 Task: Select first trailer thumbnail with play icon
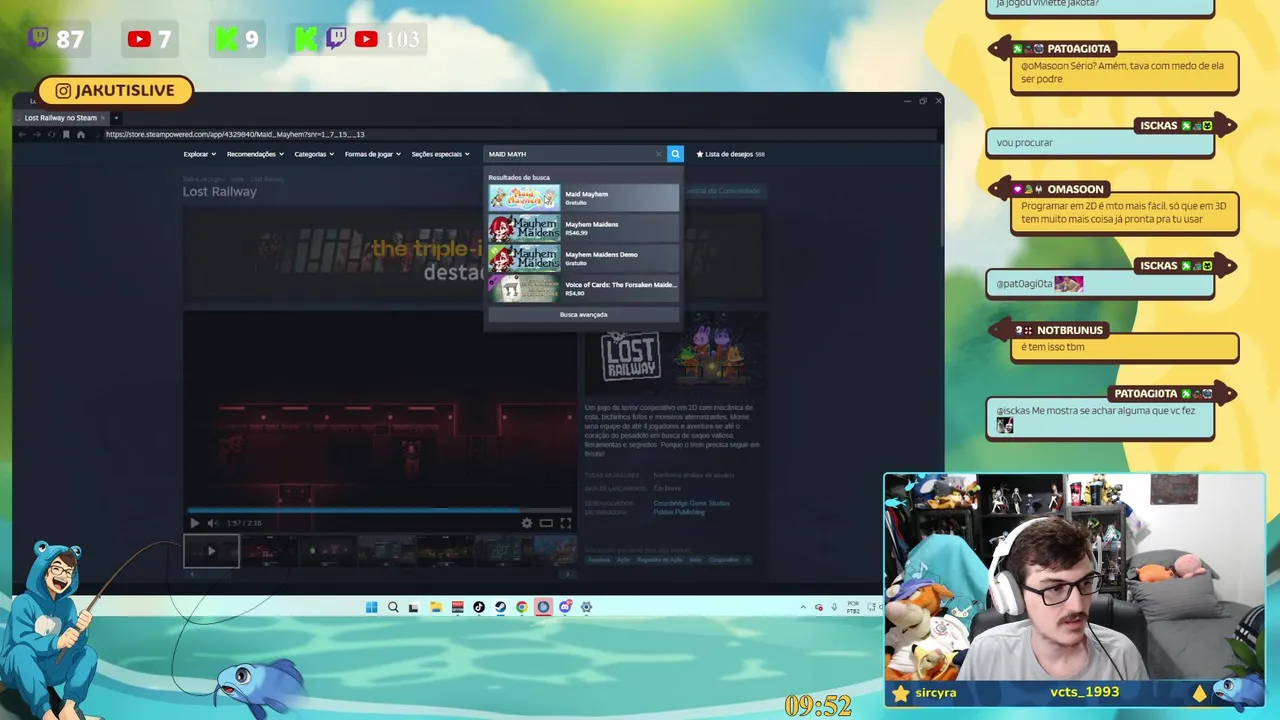point(211,551)
